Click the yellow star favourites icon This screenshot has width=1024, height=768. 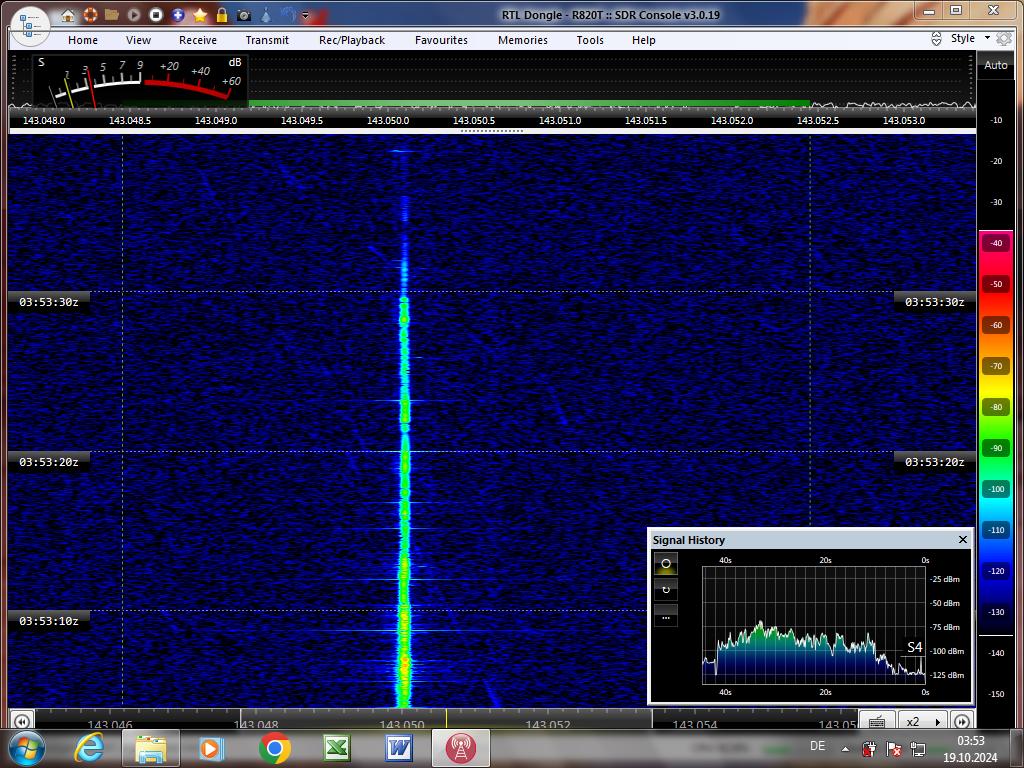pos(200,14)
